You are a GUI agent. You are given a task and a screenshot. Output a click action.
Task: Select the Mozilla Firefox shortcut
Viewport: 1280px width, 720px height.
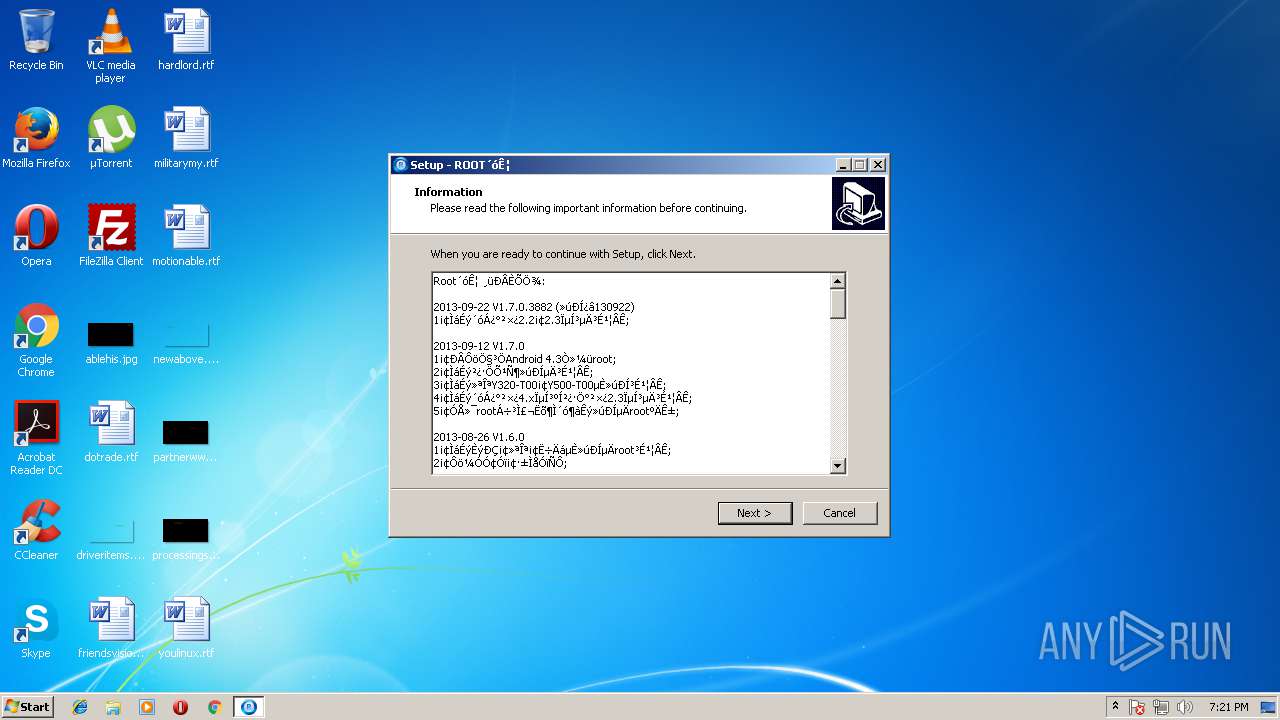tap(36, 138)
